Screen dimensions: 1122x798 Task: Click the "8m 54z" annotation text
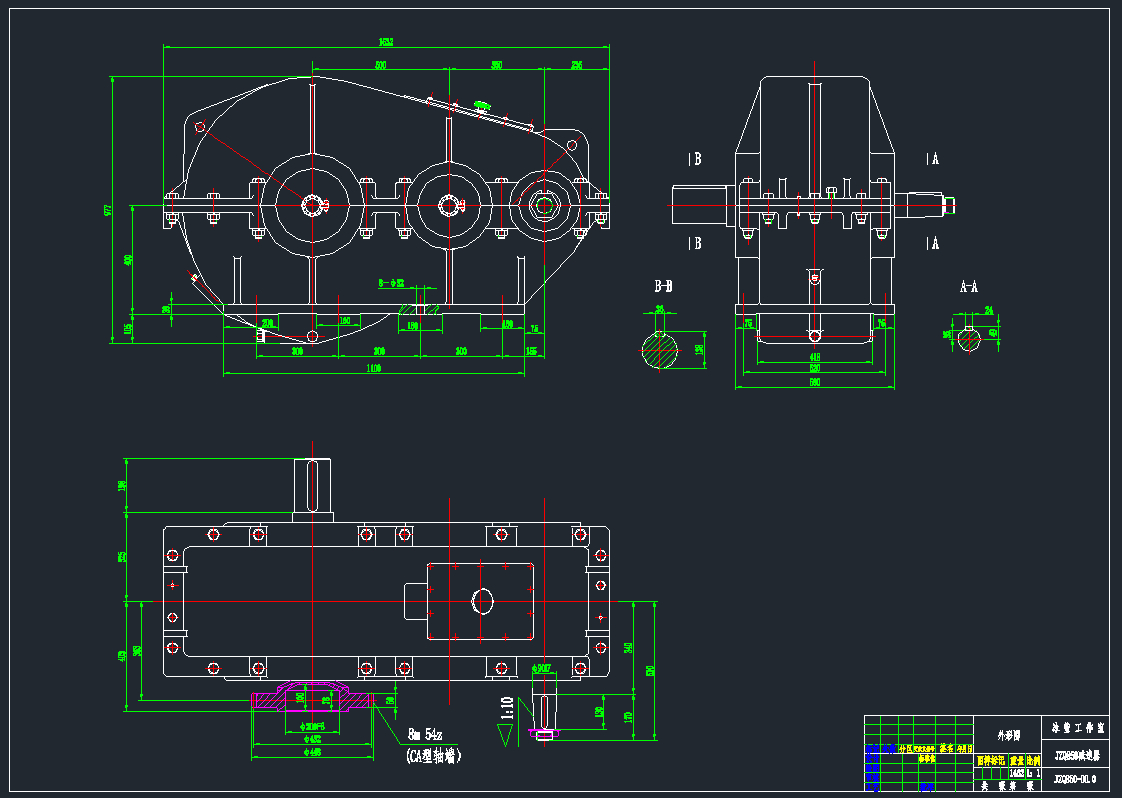[430, 735]
